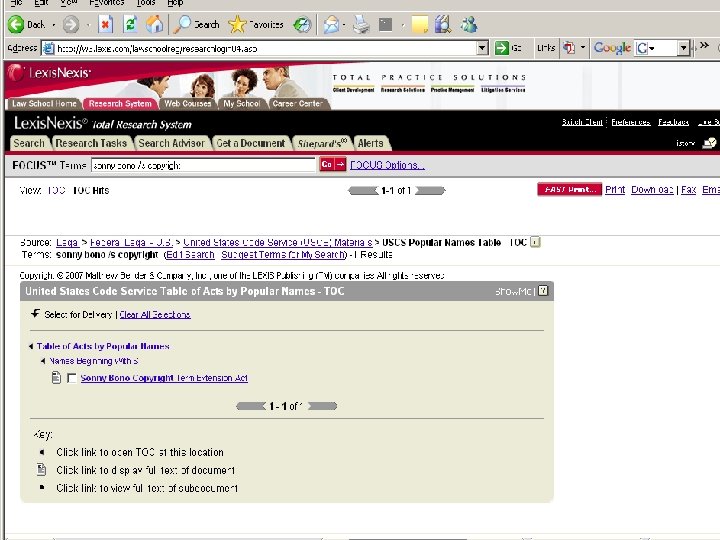Open the Favorites menu
Viewport: 720px width, 540px height.
pos(106,3)
